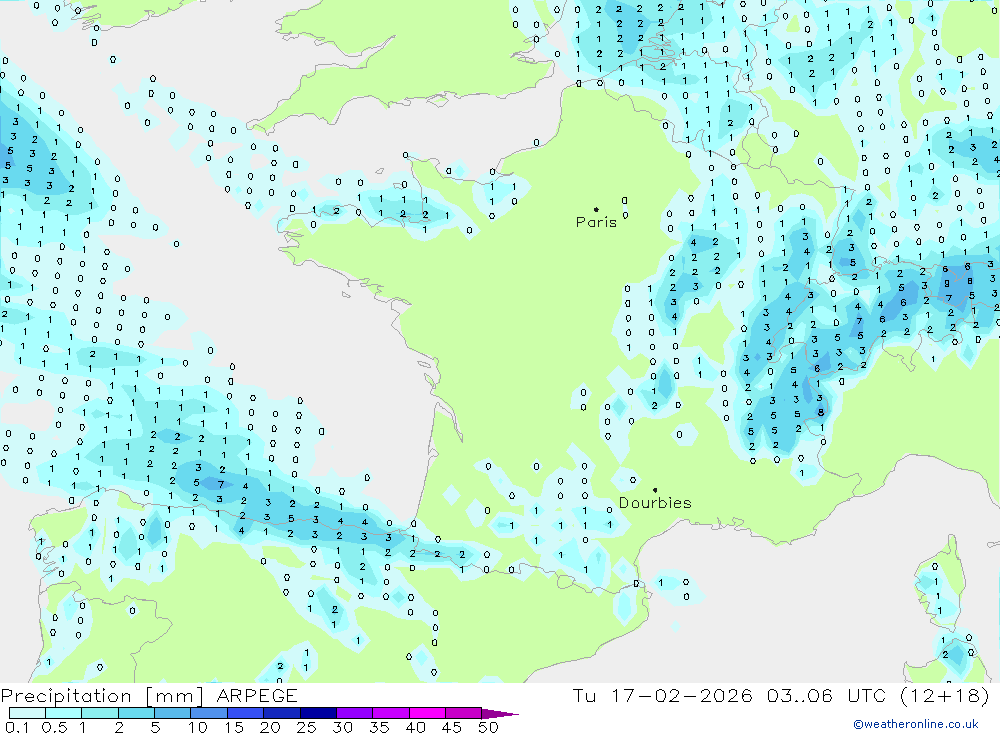Screen dimensions: 1000x733
Task: Click the date 'Tu 17-02-2026'
Action: (662, 695)
